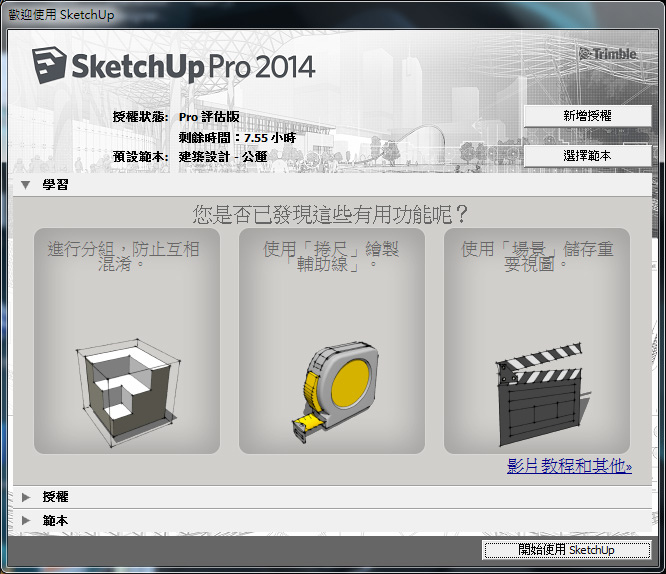The image size is (666, 574).
Task: Open the 選擇範本 button
Action: tap(587, 156)
